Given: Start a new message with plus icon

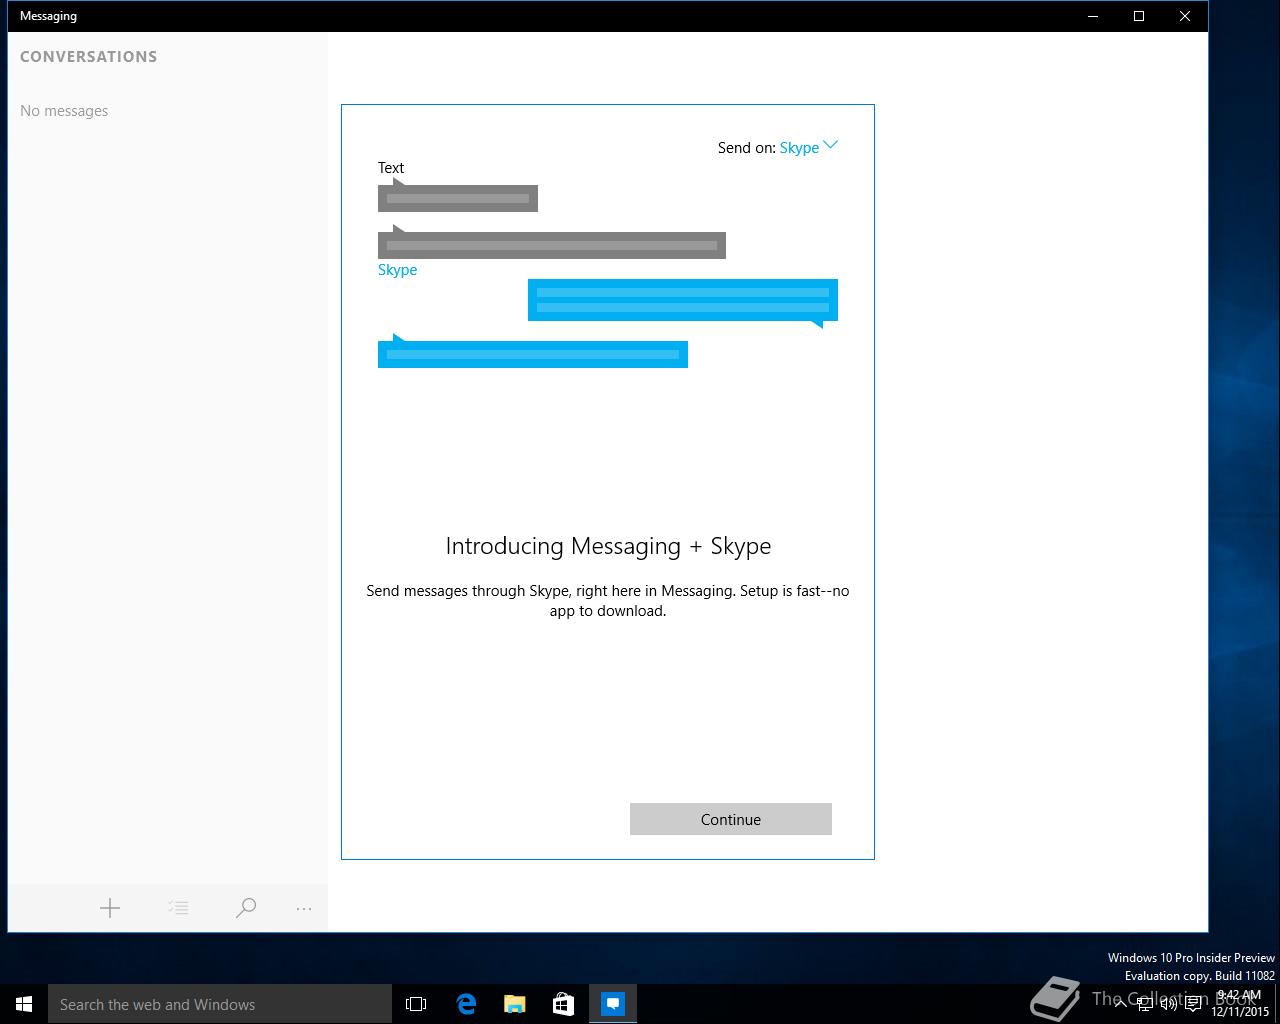Looking at the screenshot, I should (x=110, y=908).
